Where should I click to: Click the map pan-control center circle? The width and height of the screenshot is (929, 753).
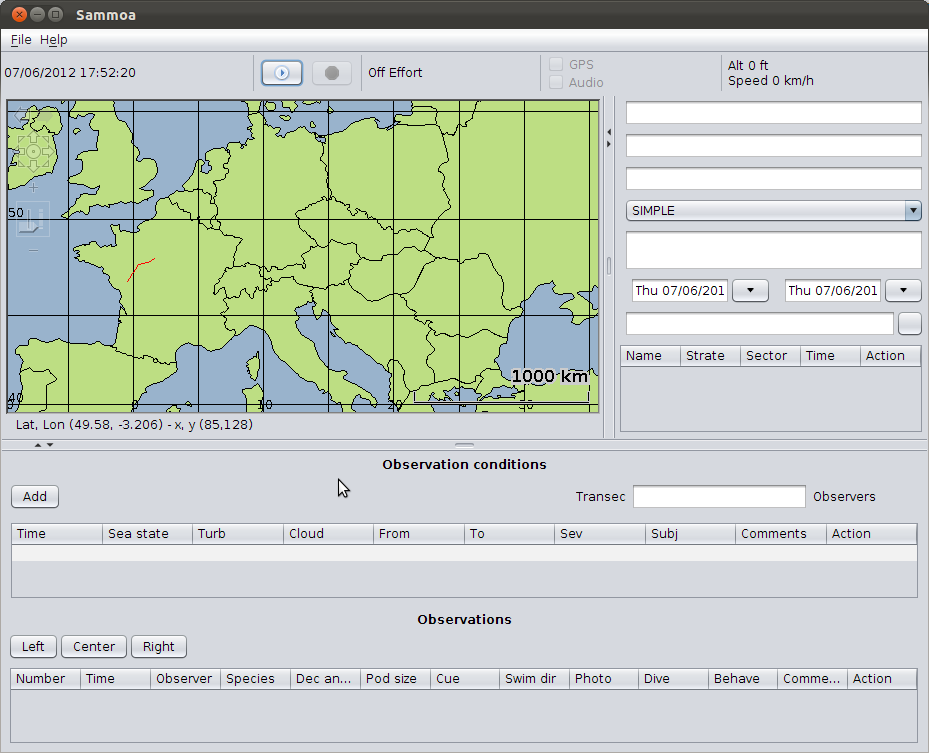(x=34, y=152)
